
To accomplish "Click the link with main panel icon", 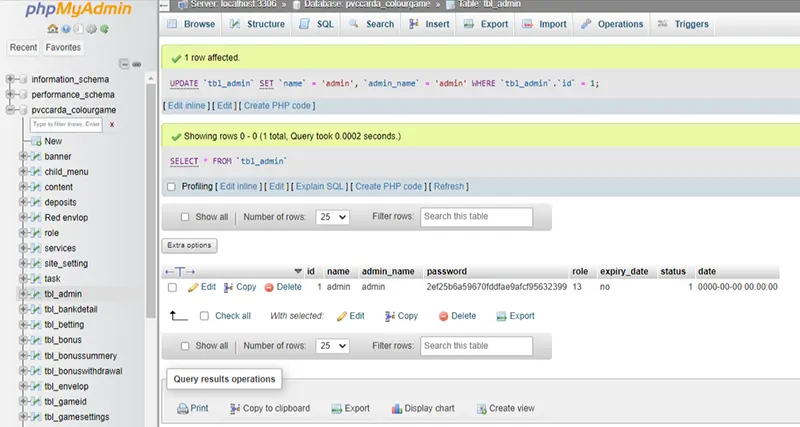I will click(x=137, y=64).
